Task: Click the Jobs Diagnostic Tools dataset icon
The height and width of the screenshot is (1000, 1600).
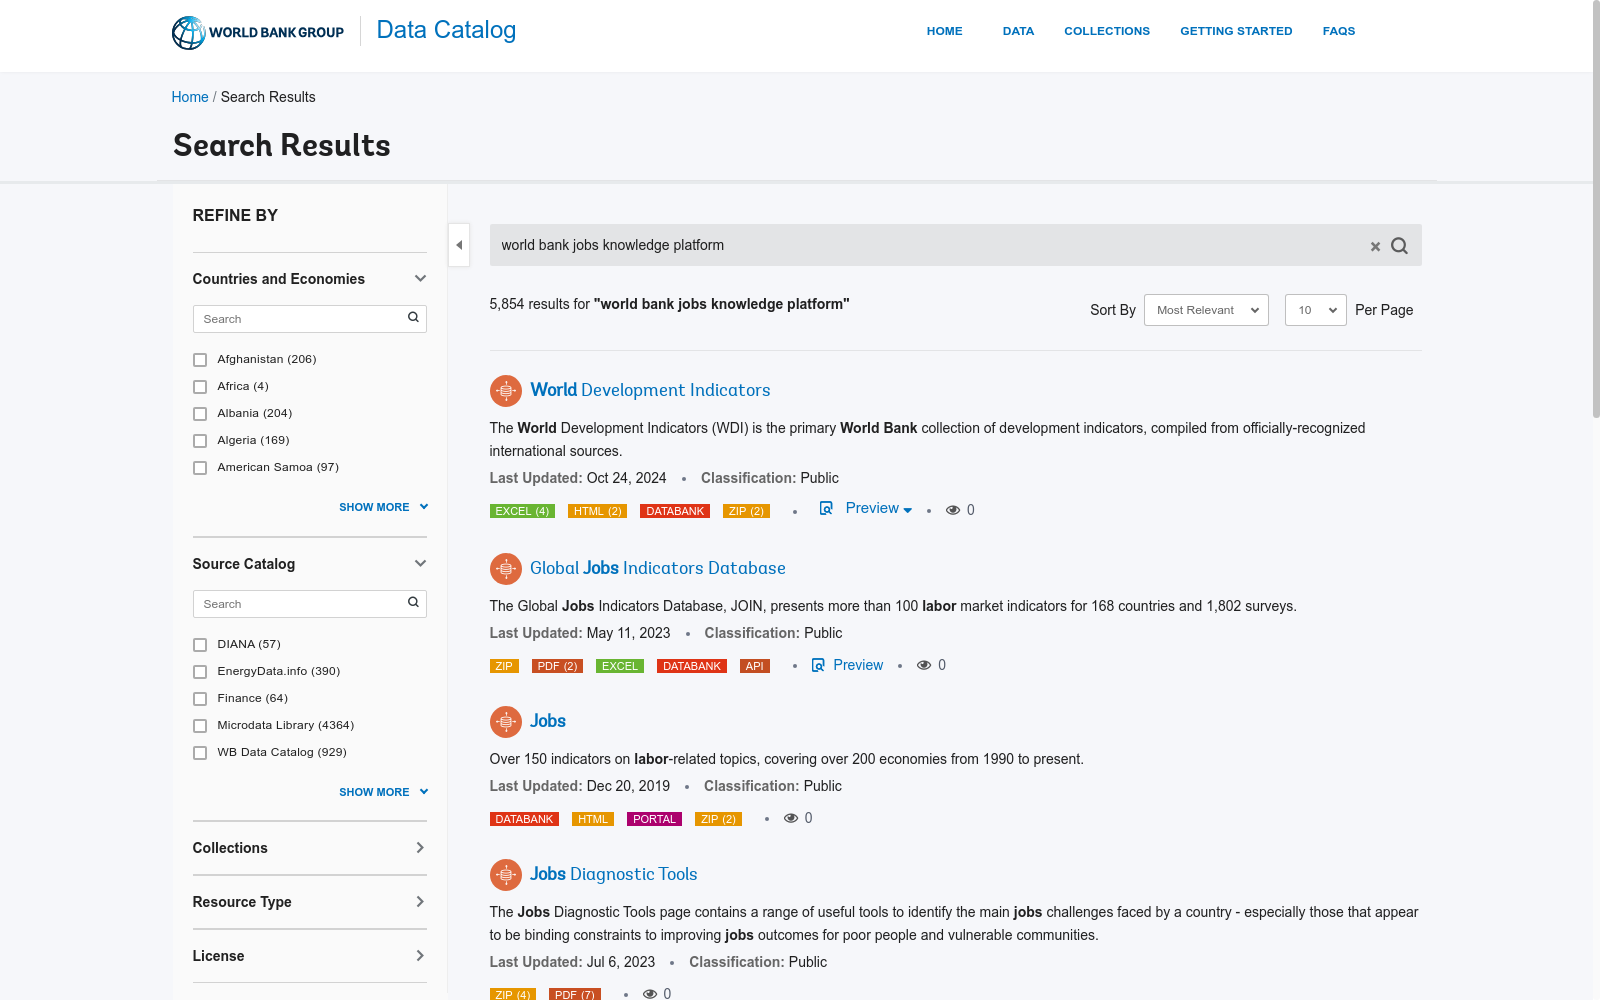Action: (x=506, y=875)
